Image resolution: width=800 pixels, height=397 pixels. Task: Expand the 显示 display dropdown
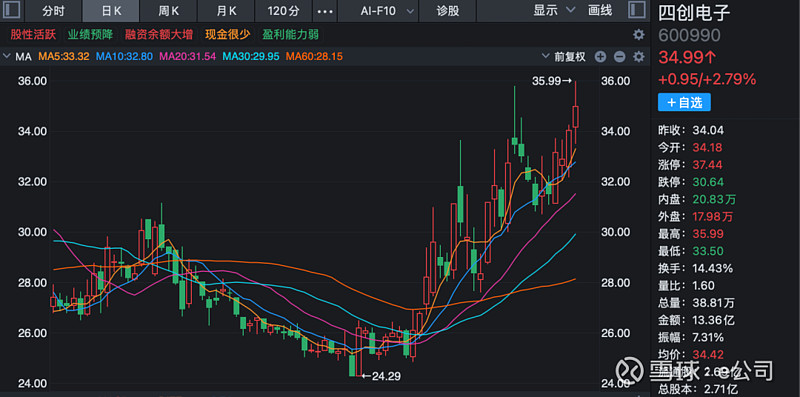point(554,10)
